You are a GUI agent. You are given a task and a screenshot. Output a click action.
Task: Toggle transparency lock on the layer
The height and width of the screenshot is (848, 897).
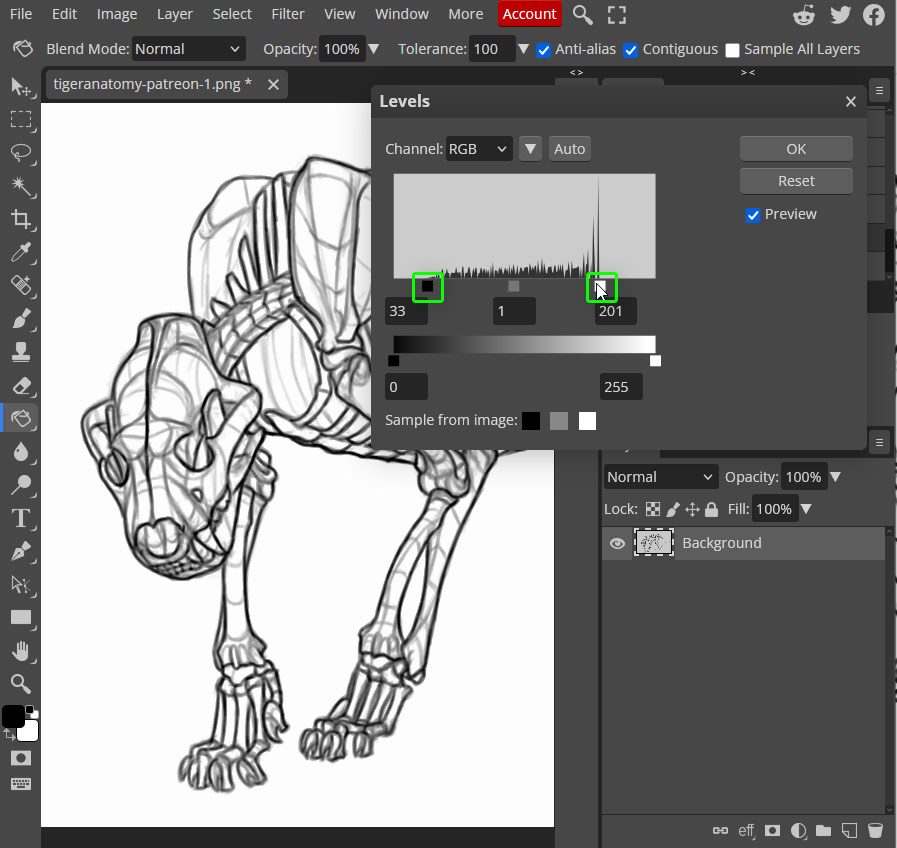click(653, 508)
